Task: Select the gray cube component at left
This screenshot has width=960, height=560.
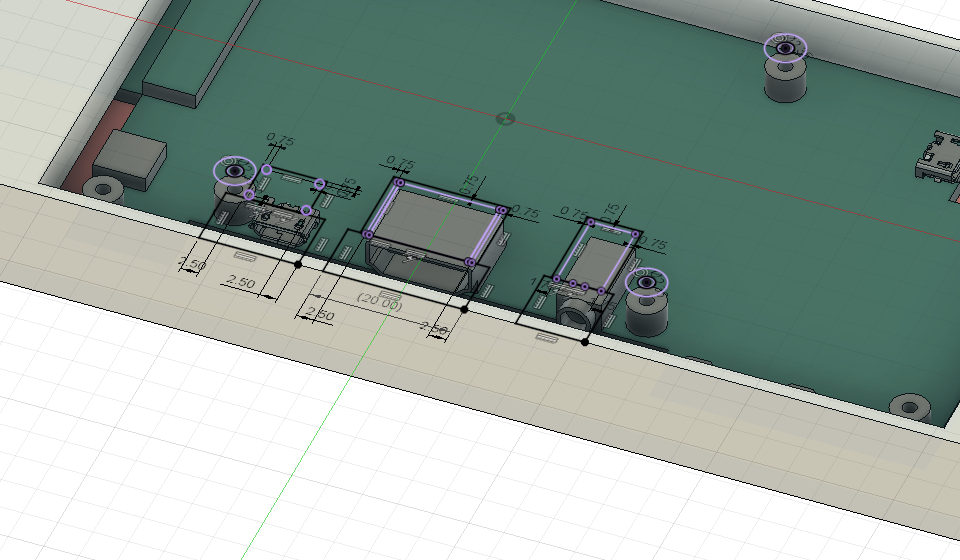Action: tap(130, 159)
